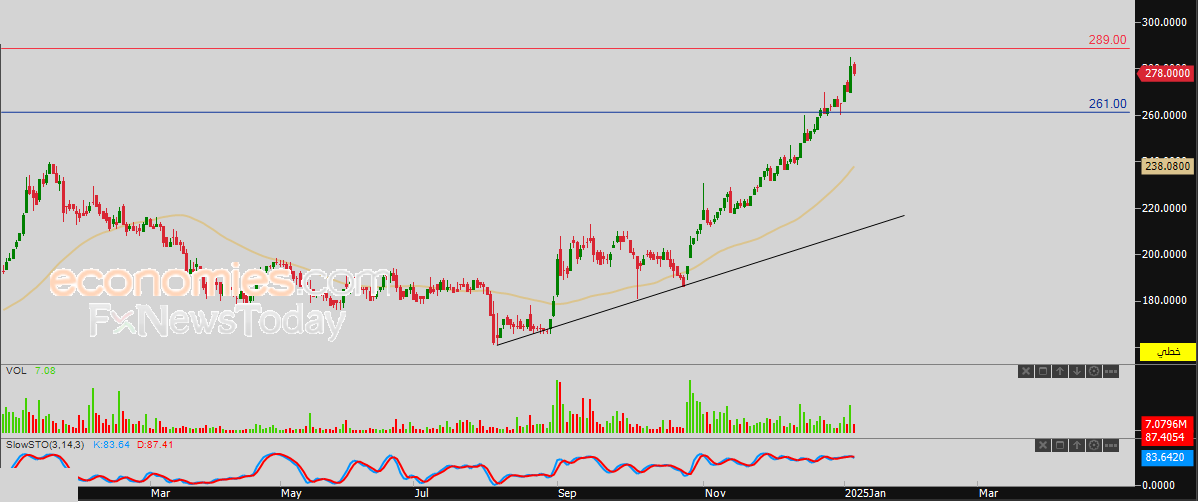
Task: Maximize the SlowSTO indicator panel
Action: (1060, 445)
